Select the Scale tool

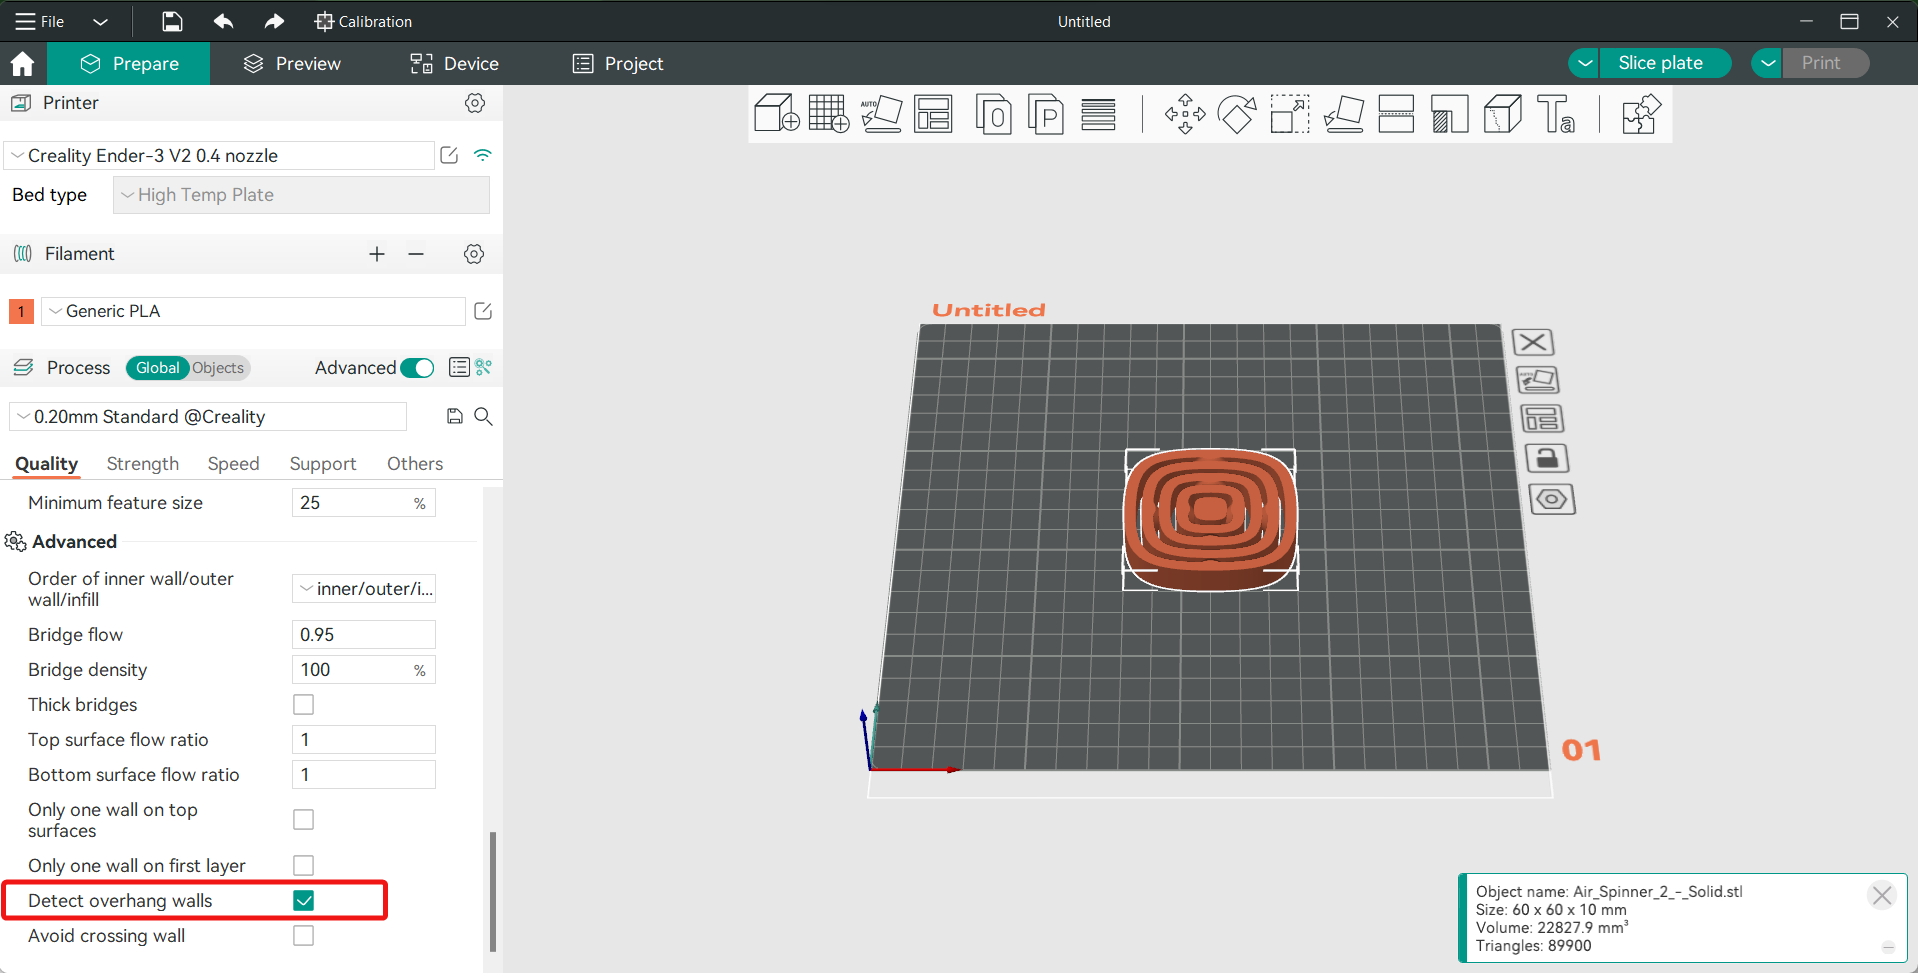[1290, 114]
